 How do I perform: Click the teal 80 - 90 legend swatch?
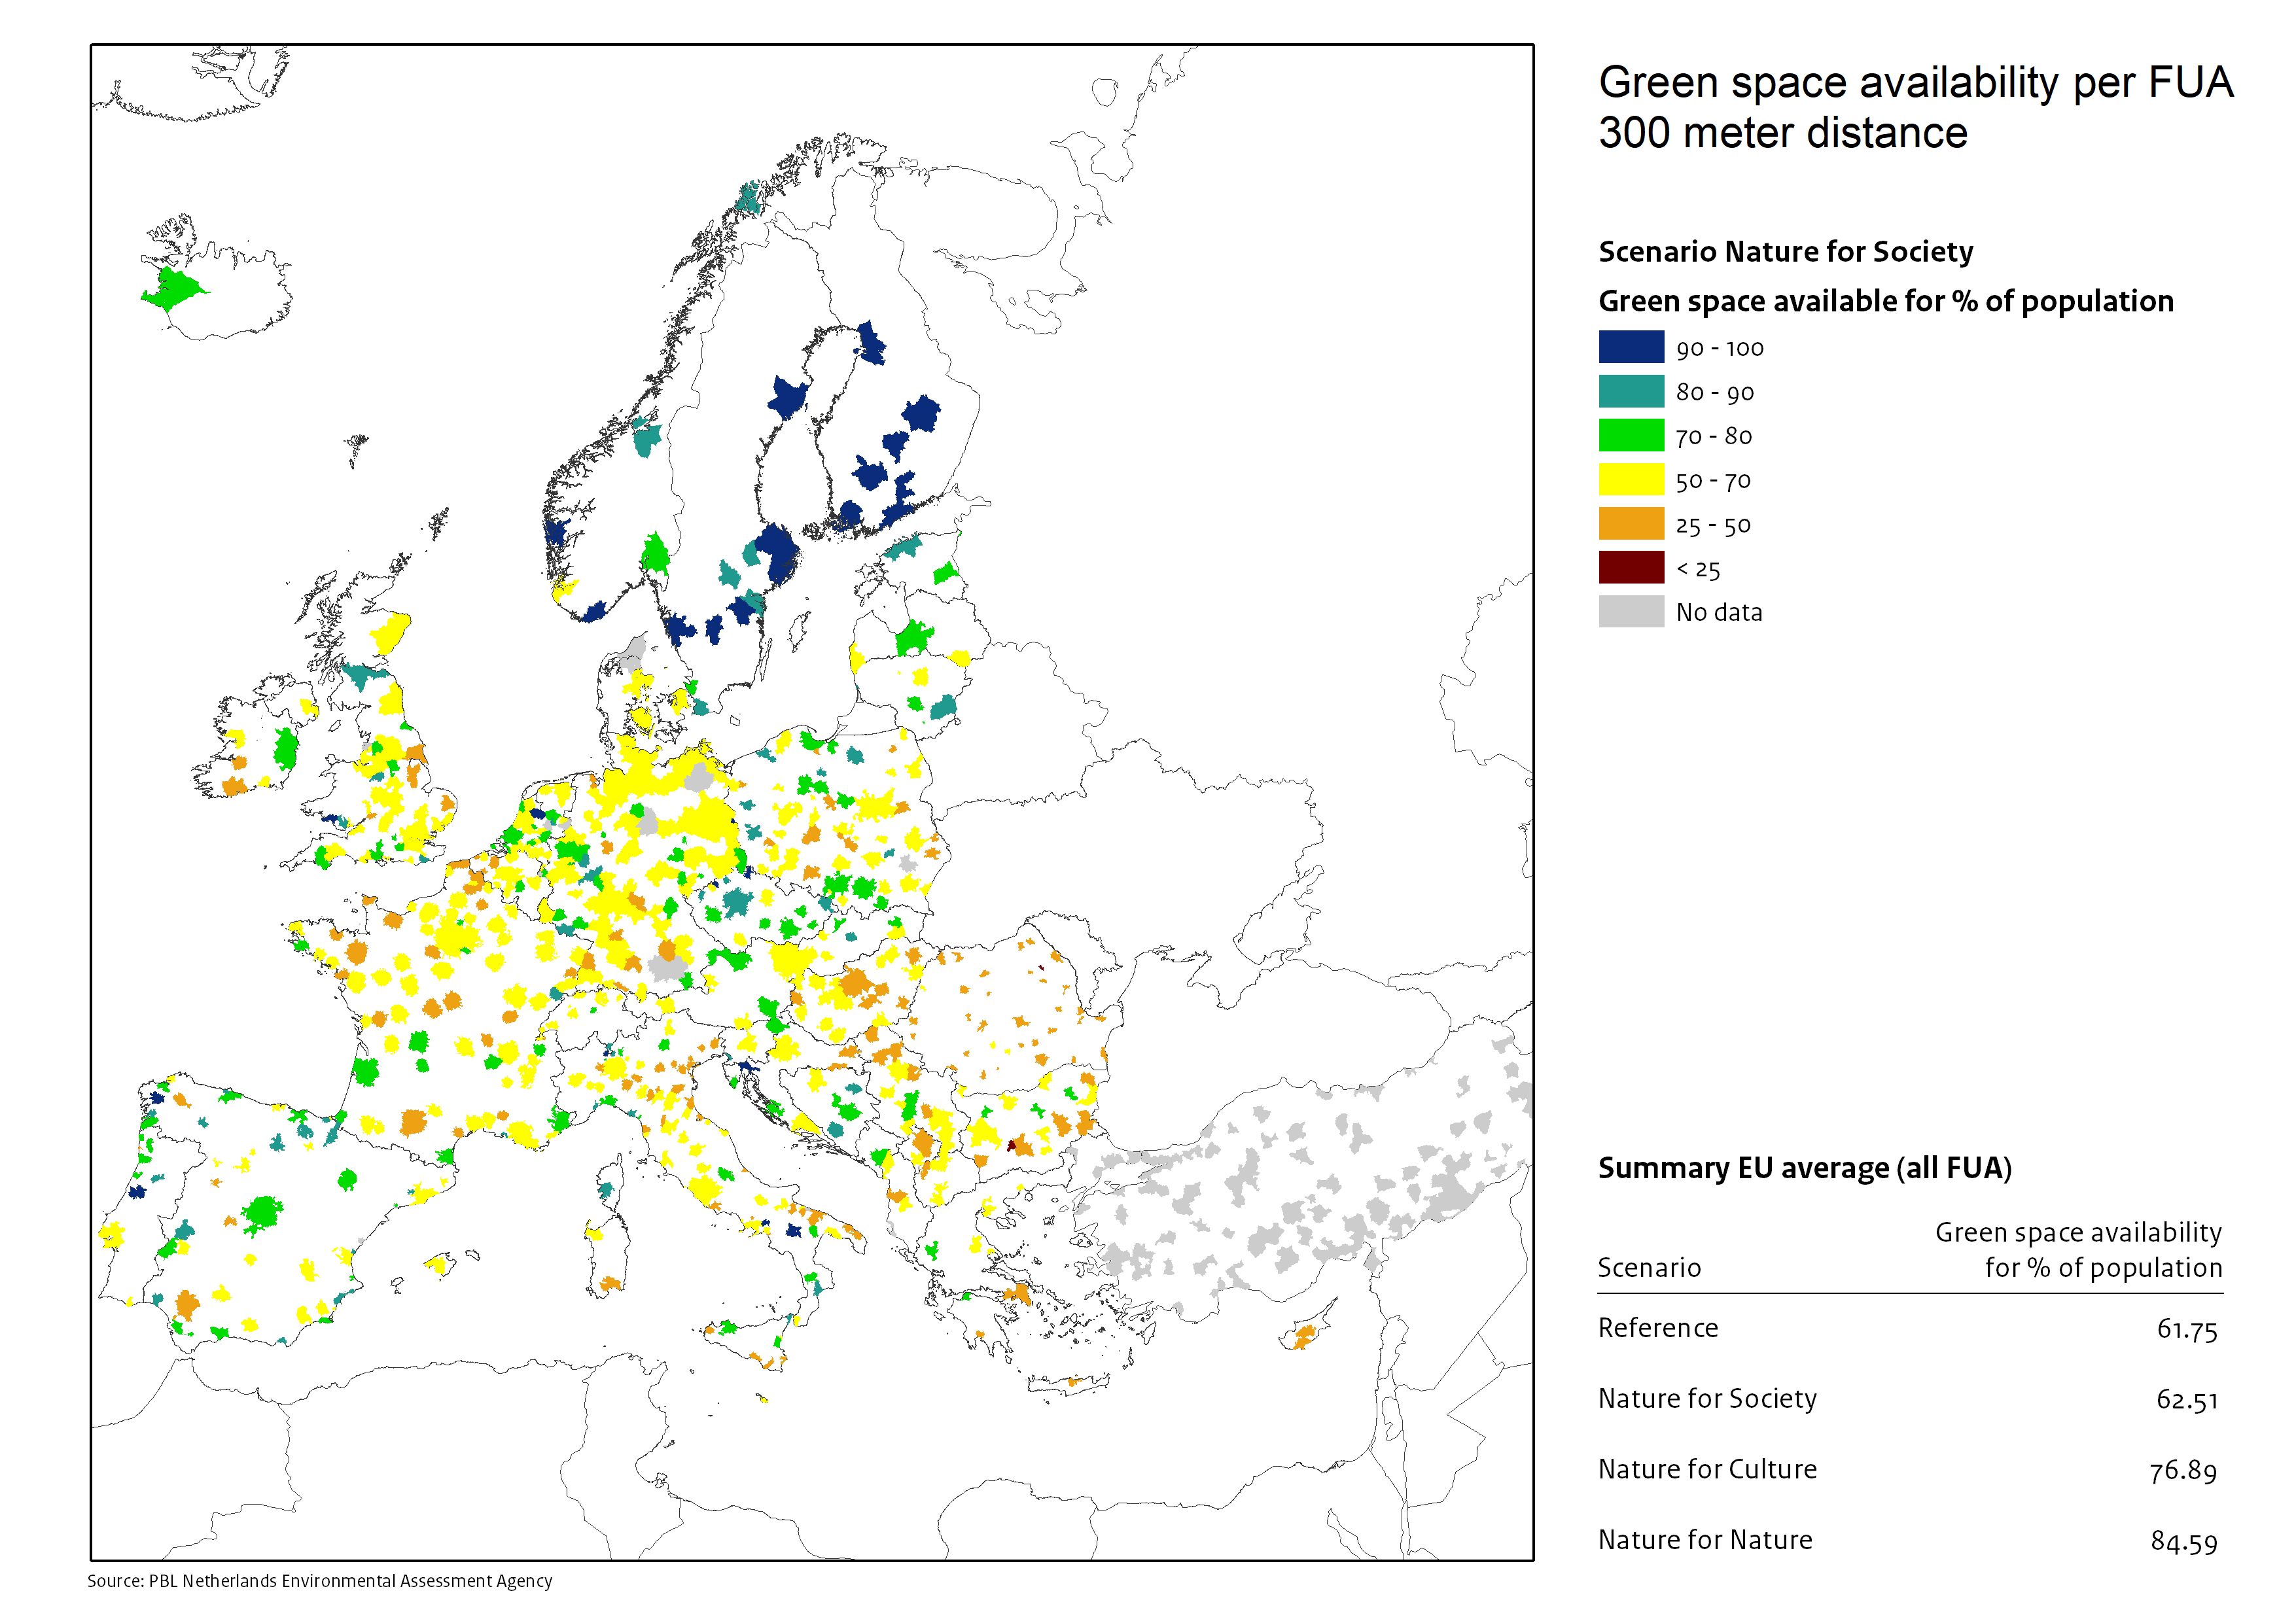[1631, 391]
